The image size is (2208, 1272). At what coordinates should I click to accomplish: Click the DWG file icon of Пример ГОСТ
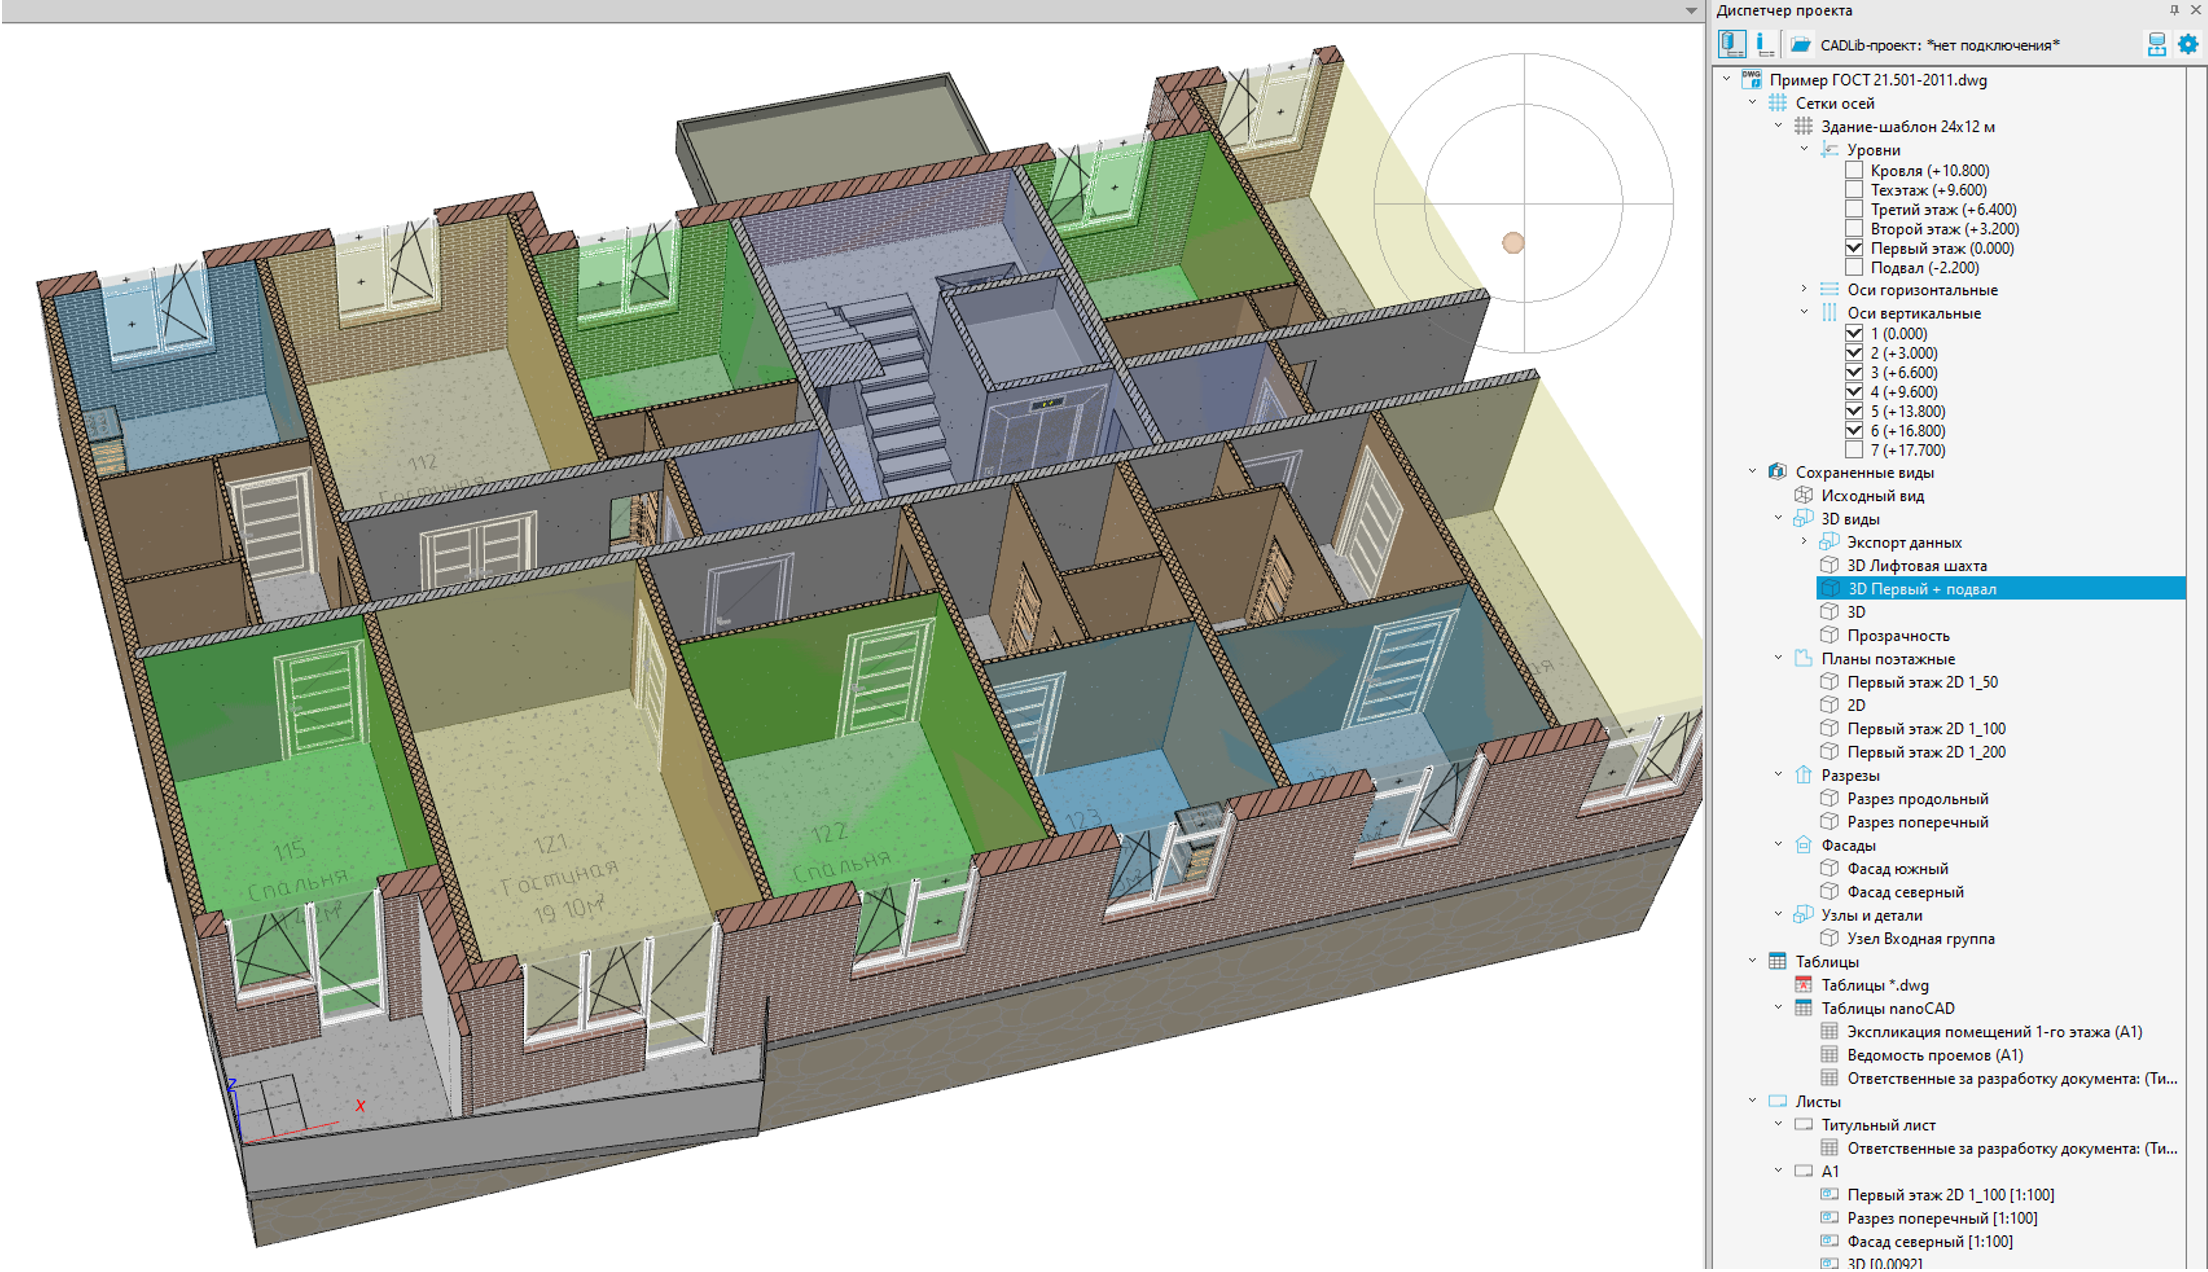[1751, 80]
